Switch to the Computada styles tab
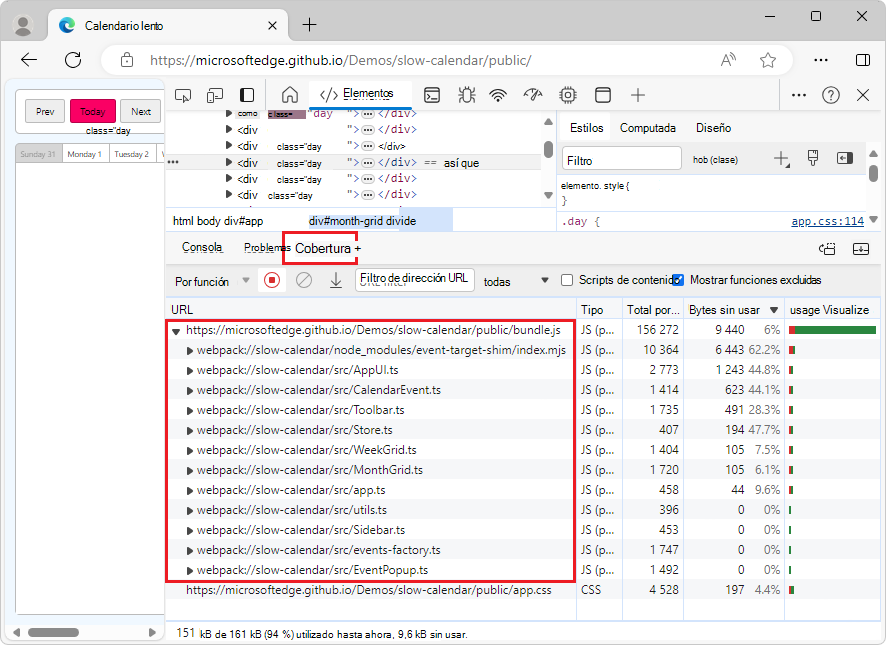The image size is (886, 645). click(x=647, y=128)
